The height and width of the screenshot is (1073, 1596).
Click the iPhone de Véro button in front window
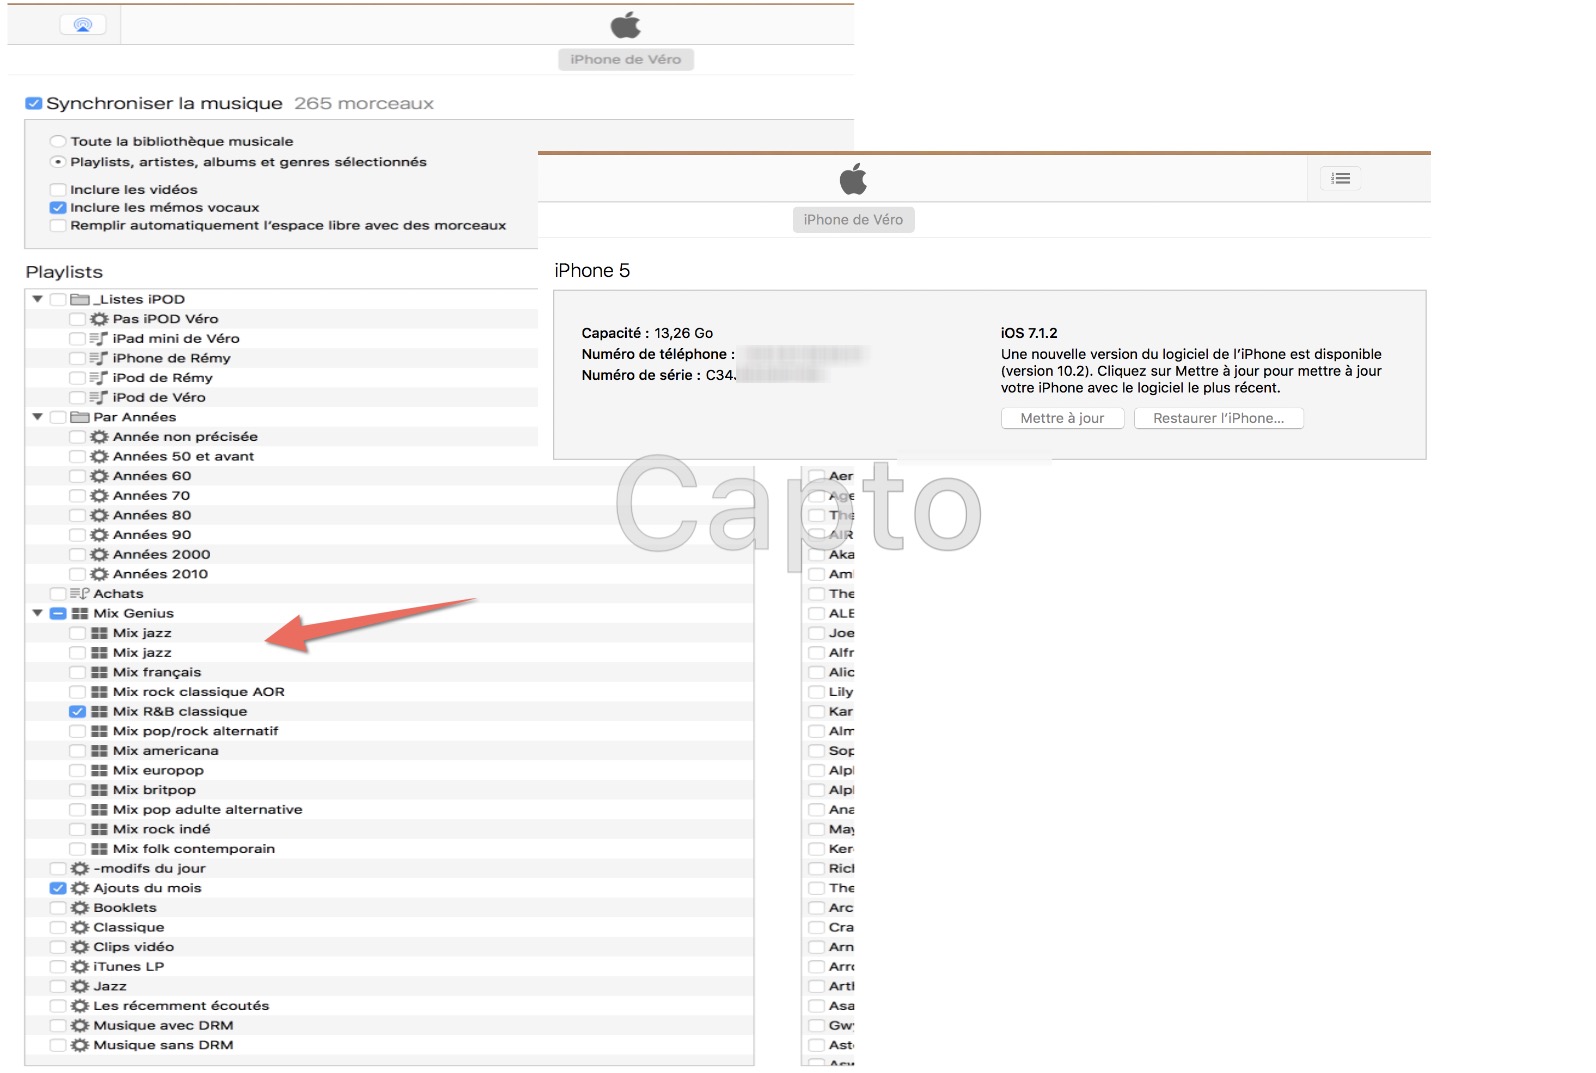pyautogui.click(x=853, y=220)
